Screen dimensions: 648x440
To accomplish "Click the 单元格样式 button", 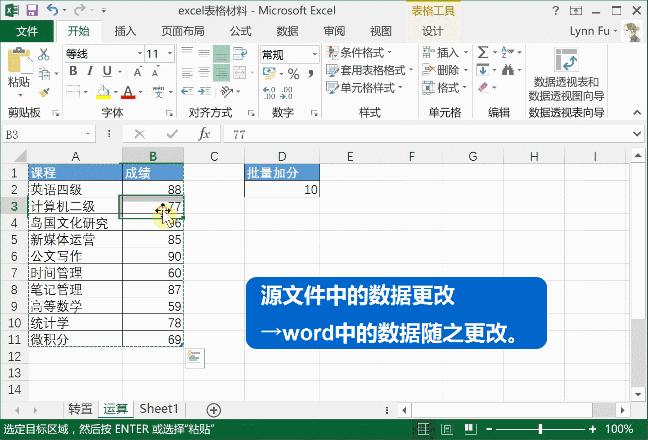I will 364,88.
